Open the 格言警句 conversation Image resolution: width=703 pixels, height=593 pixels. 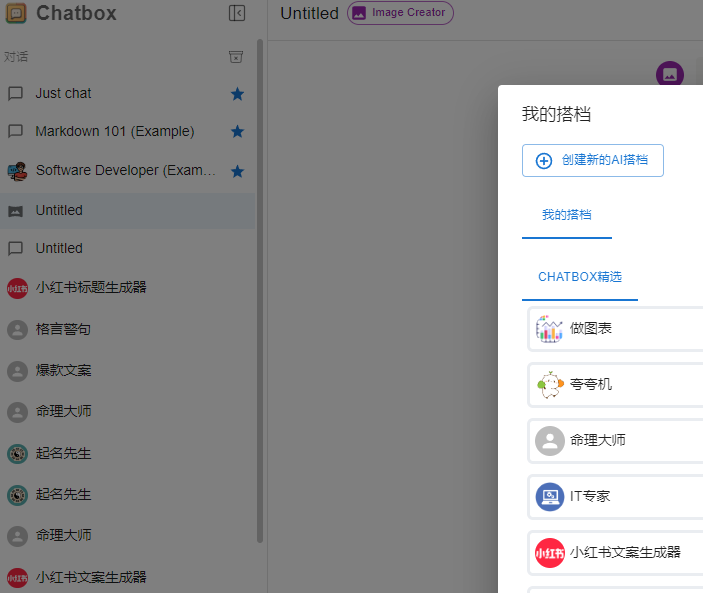point(127,329)
